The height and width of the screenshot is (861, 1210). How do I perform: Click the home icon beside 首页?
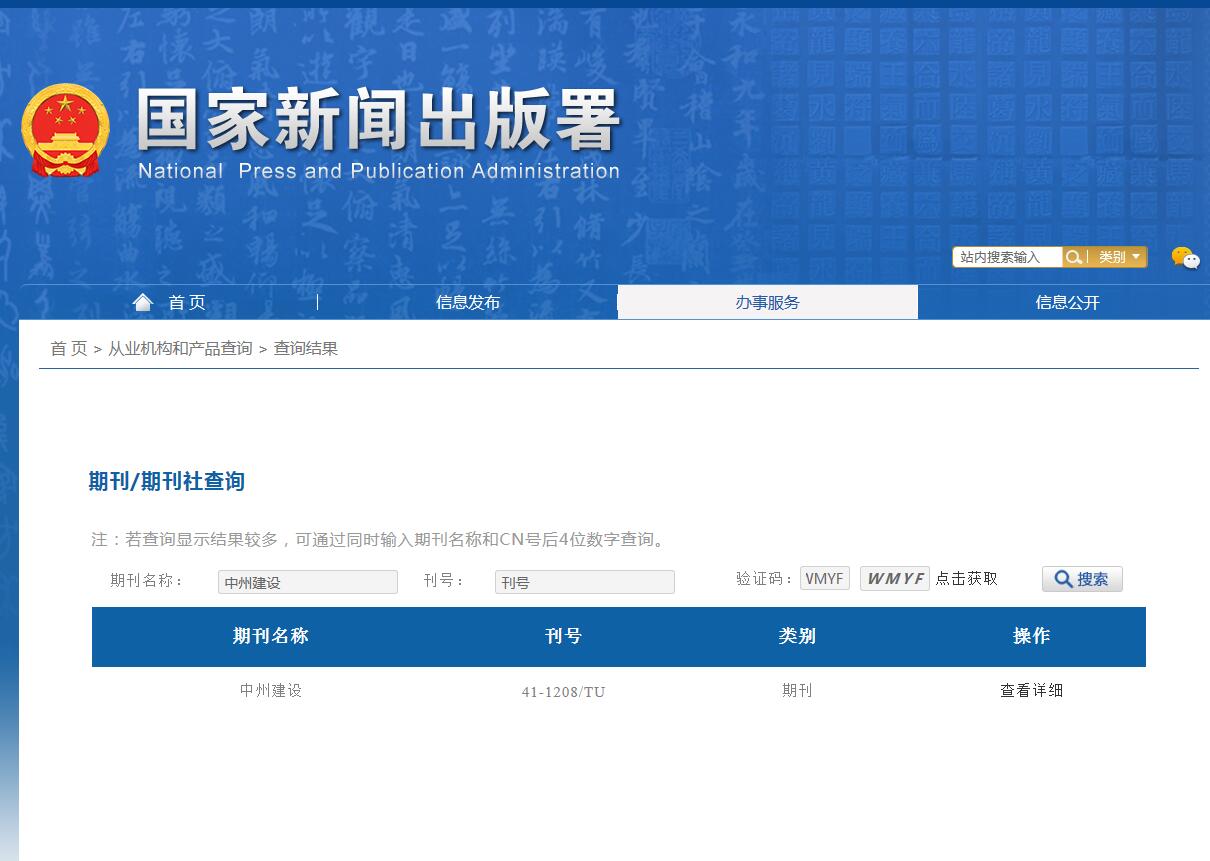(142, 300)
